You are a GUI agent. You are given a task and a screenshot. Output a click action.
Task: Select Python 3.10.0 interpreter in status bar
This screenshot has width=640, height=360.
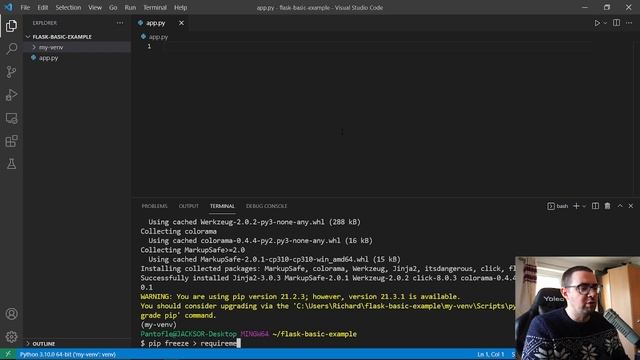point(68,354)
